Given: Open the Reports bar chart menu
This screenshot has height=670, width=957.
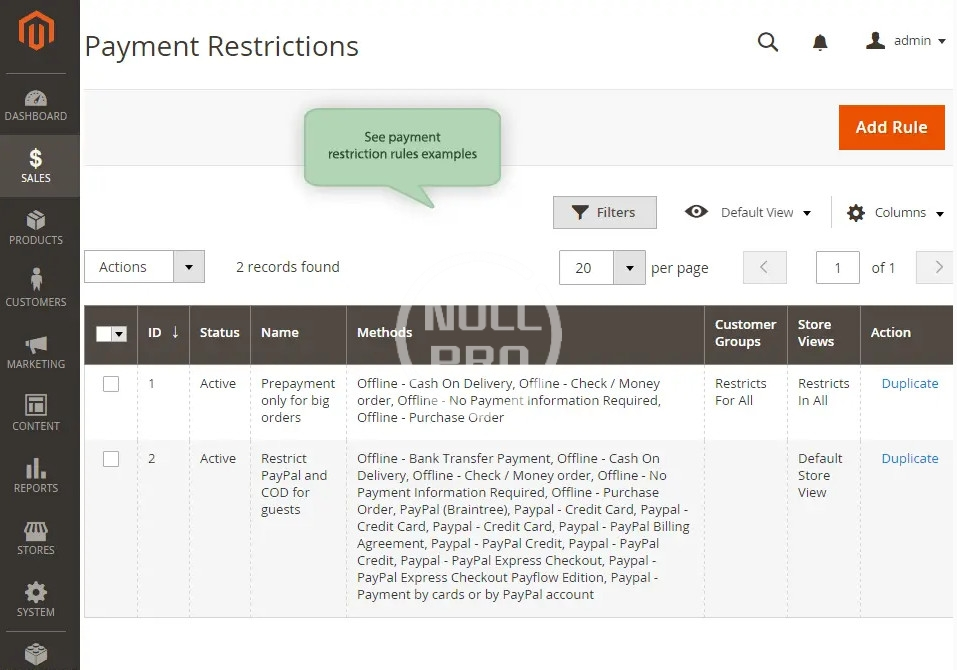Looking at the screenshot, I should (x=36, y=476).
